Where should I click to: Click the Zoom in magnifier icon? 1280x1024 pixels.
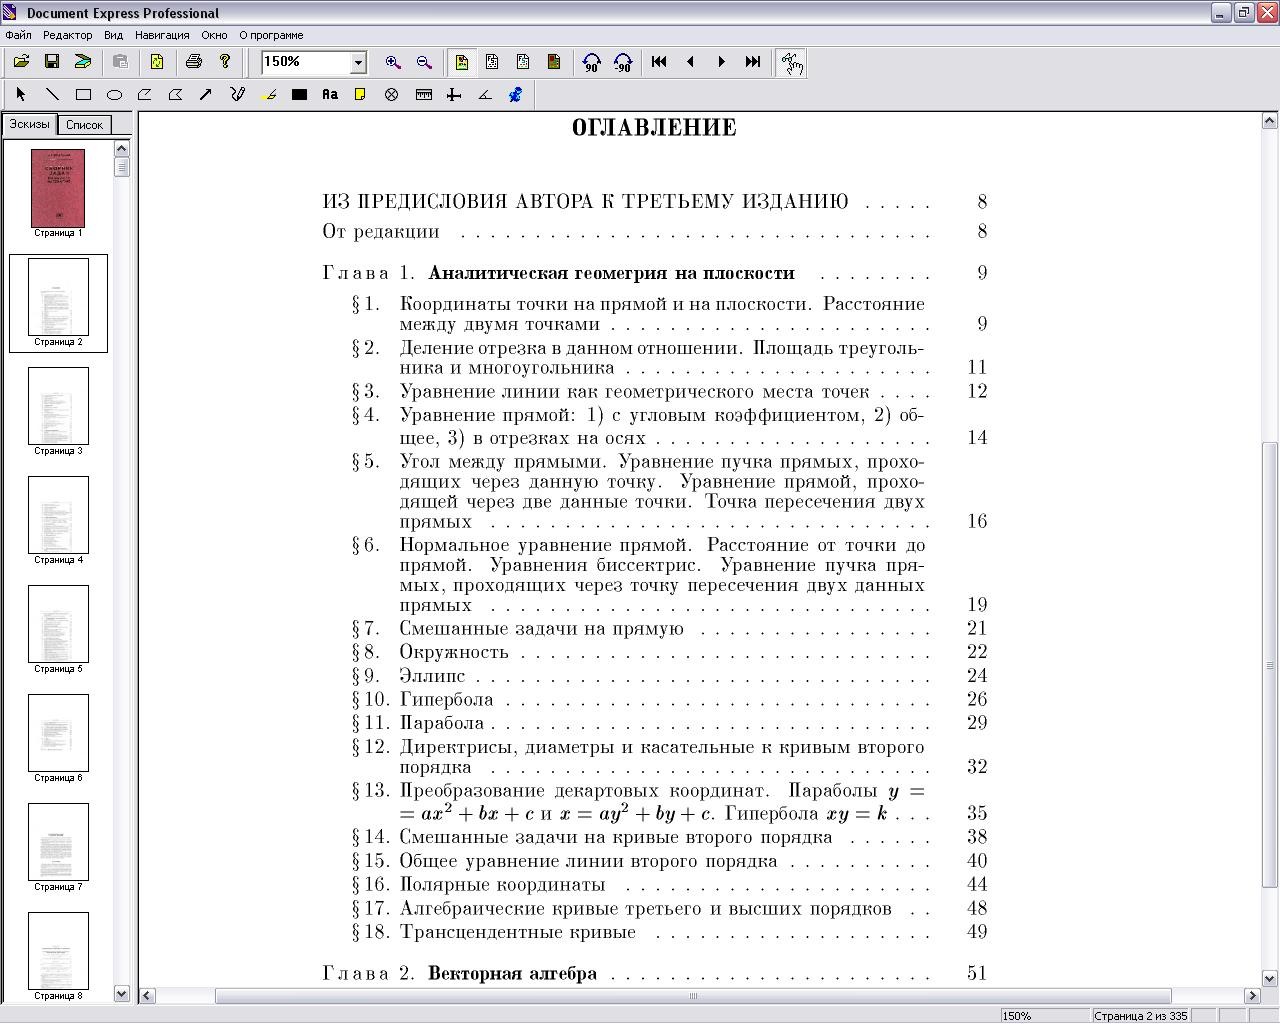[393, 62]
